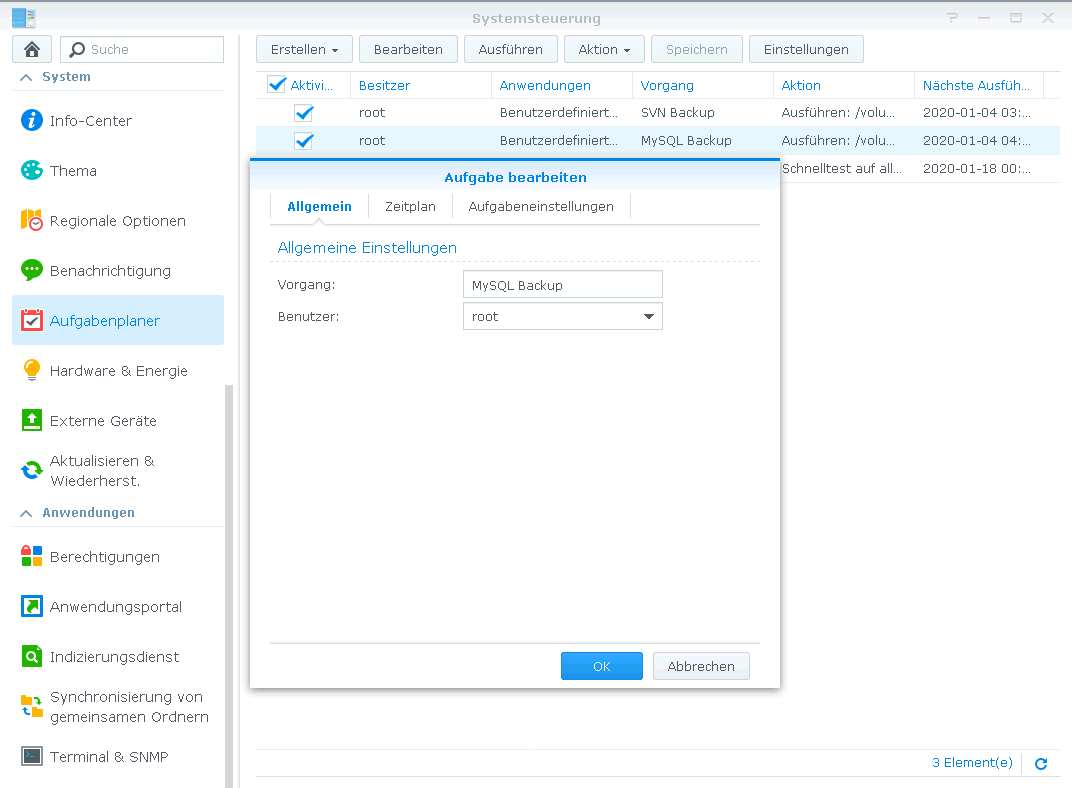
Task: Click the Vorgang name input field
Action: click(562, 285)
